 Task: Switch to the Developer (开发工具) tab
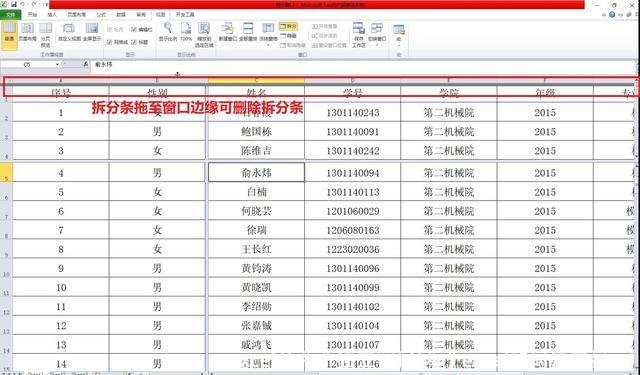185,15
